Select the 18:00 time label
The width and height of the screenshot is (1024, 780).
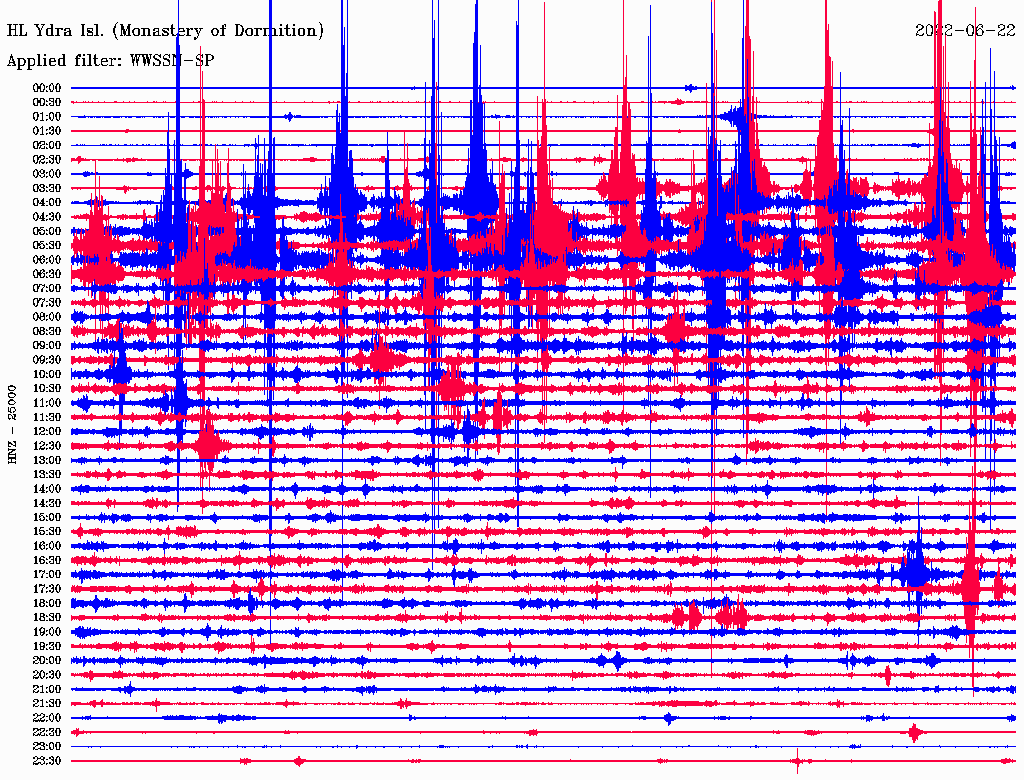pos(47,604)
